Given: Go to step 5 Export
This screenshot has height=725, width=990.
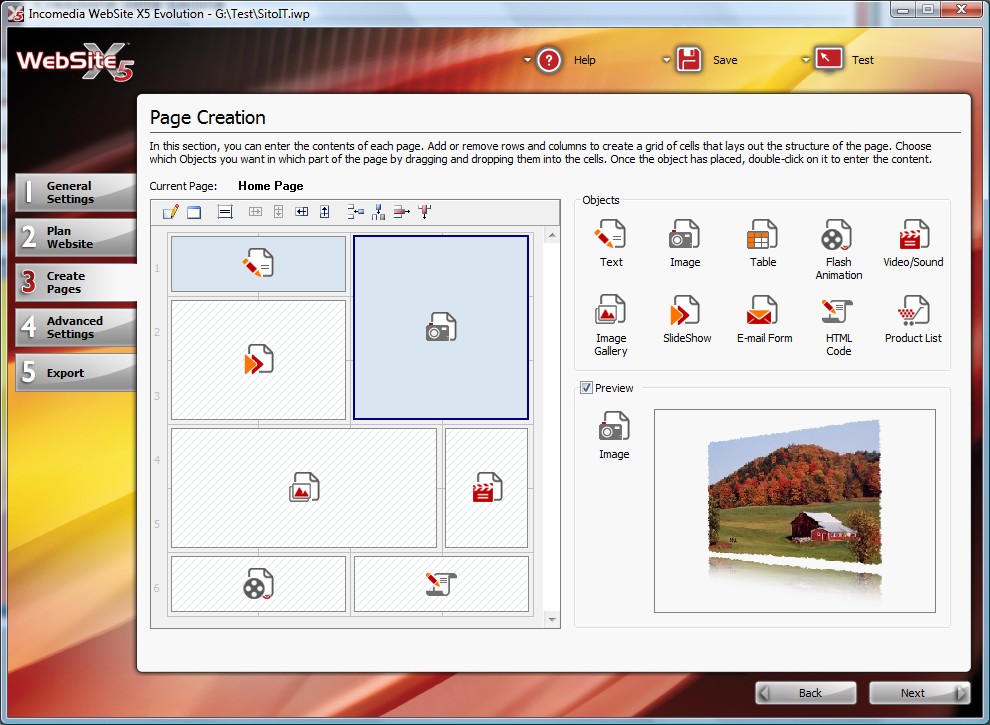Looking at the screenshot, I should click(76, 373).
